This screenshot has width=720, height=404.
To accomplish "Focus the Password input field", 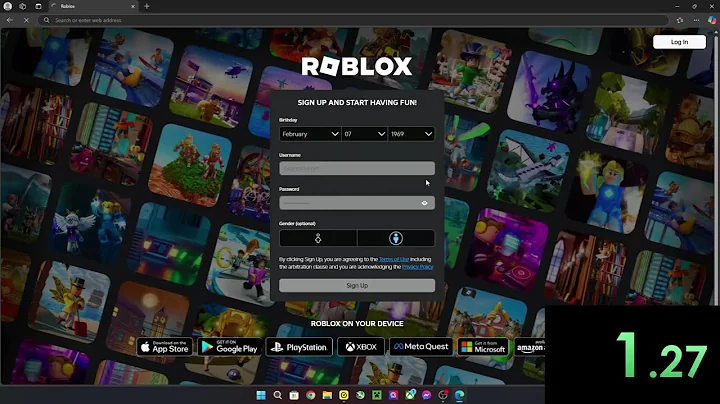I will pyautogui.click(x=357, y=203).
